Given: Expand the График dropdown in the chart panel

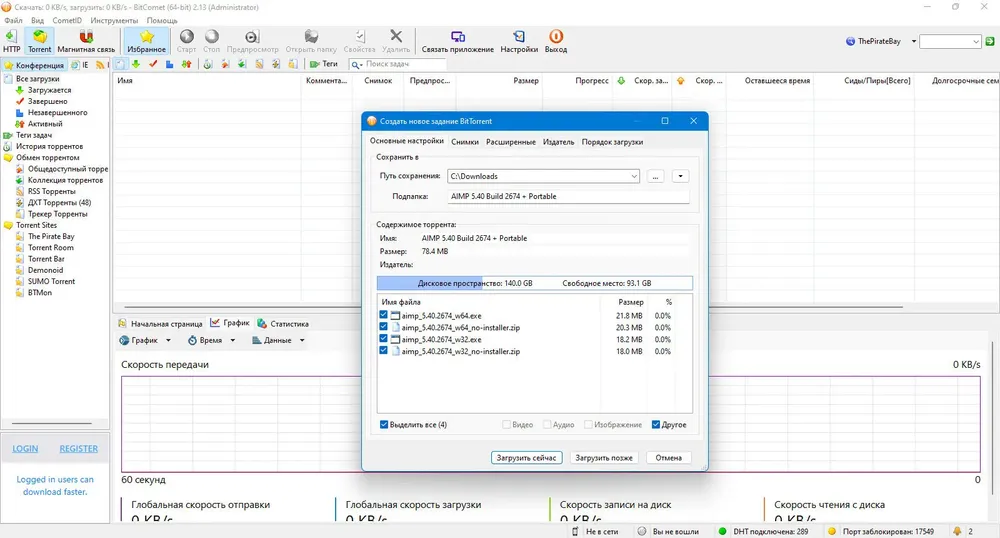Looking at the screenshot, I should [x=168, y=340].
